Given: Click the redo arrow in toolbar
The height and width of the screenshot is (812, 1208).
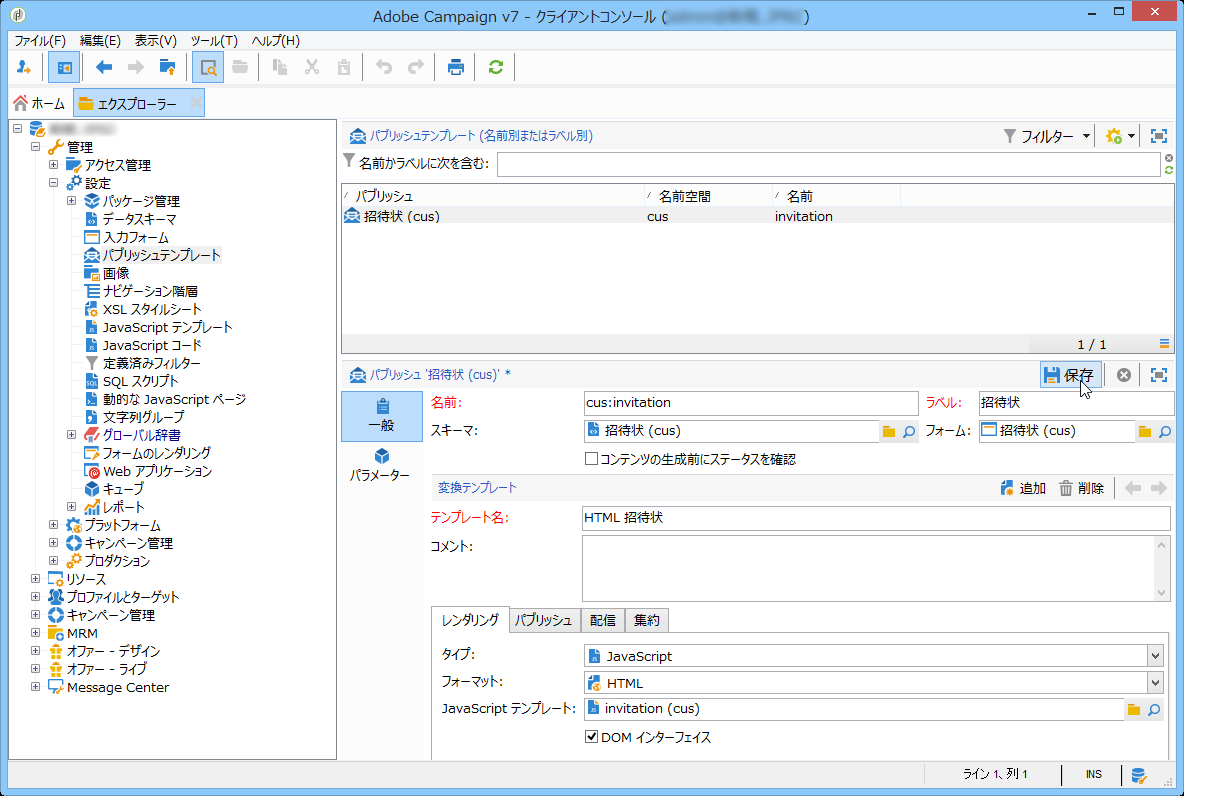Looking at the screenshot, I should click(415, 67).
